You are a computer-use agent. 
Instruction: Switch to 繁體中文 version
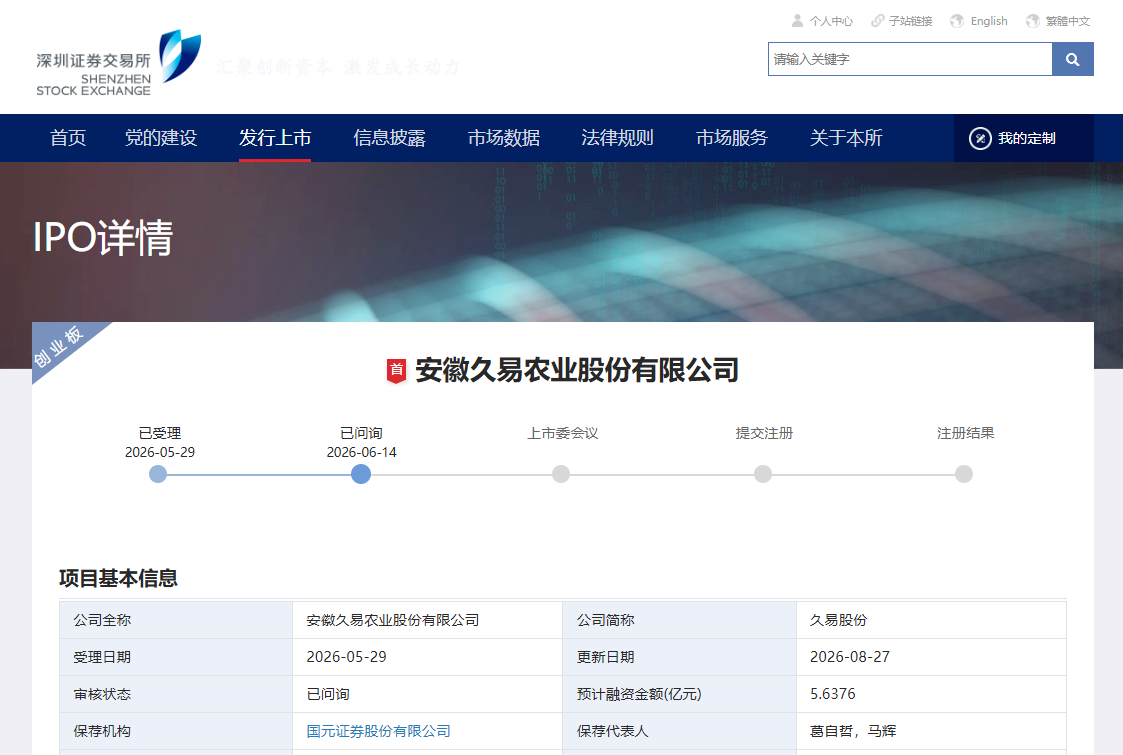[x=1067, y=21]
